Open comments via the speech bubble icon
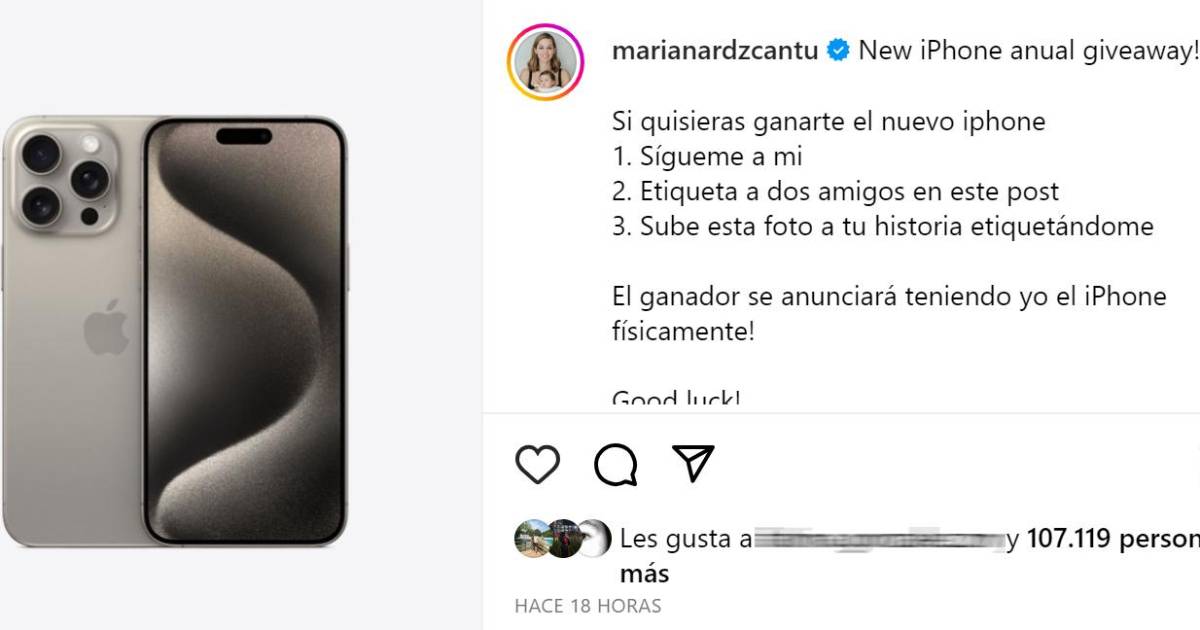The height and width of the screenshot is (630, 1200). coord(615,465)
